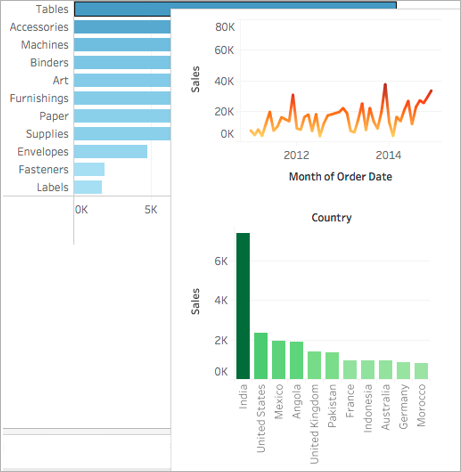461x472 pixels.
Task: Select the United States bar
Action: click(x=261, y=356)
